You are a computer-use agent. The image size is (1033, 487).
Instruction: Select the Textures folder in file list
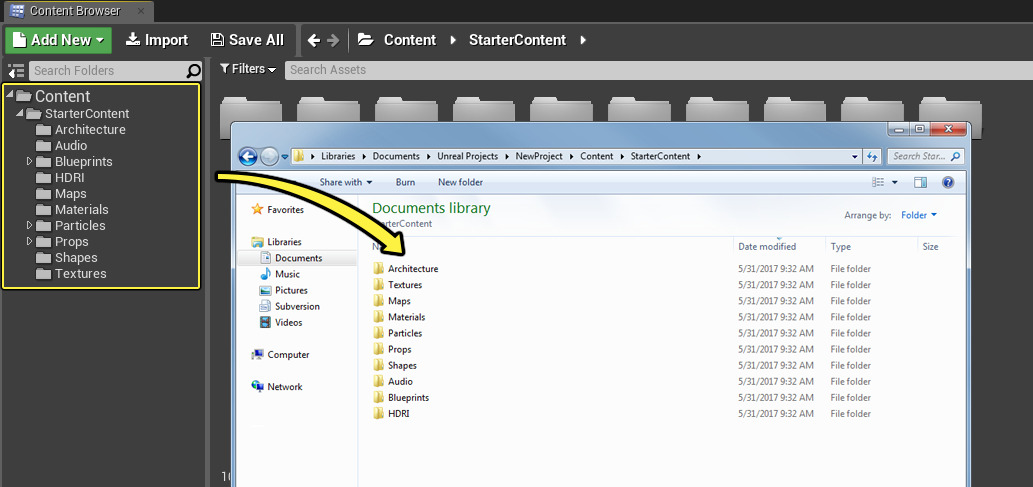[x=405, y=285]
